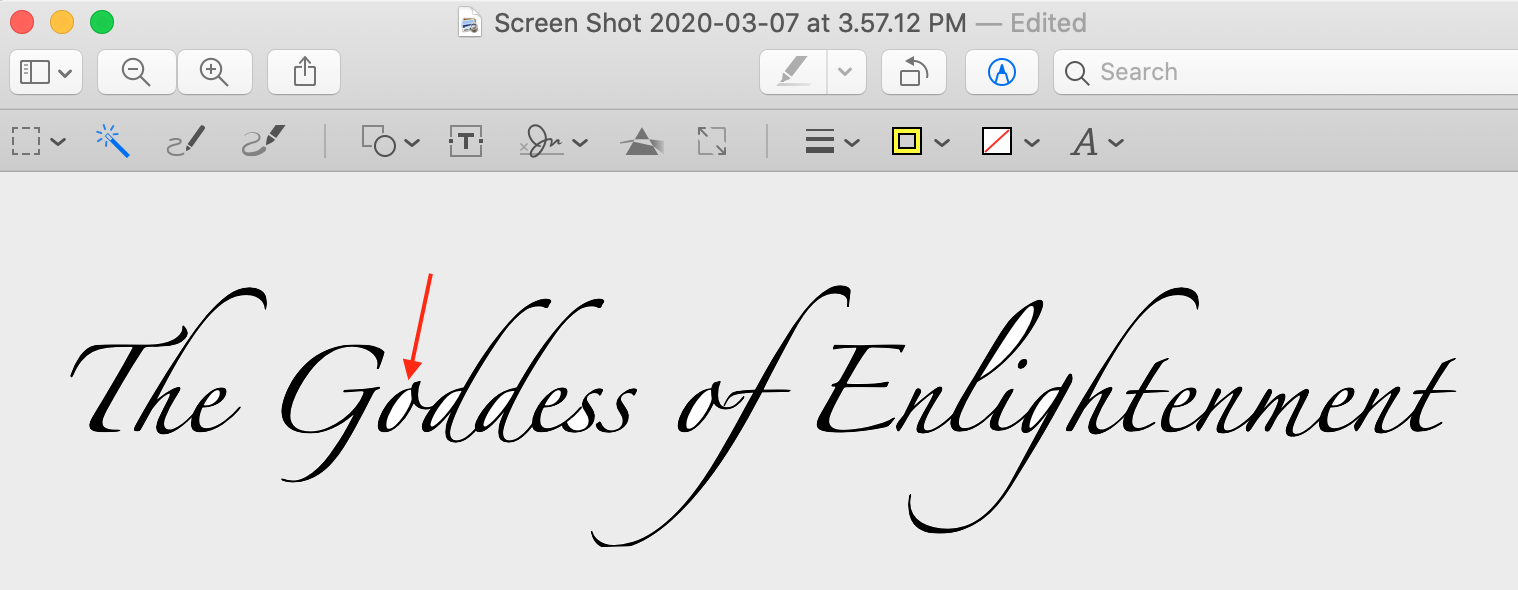Select the Sketch pen tool
This screenshot has height=590, width=1518.
(x=186, y=141)
